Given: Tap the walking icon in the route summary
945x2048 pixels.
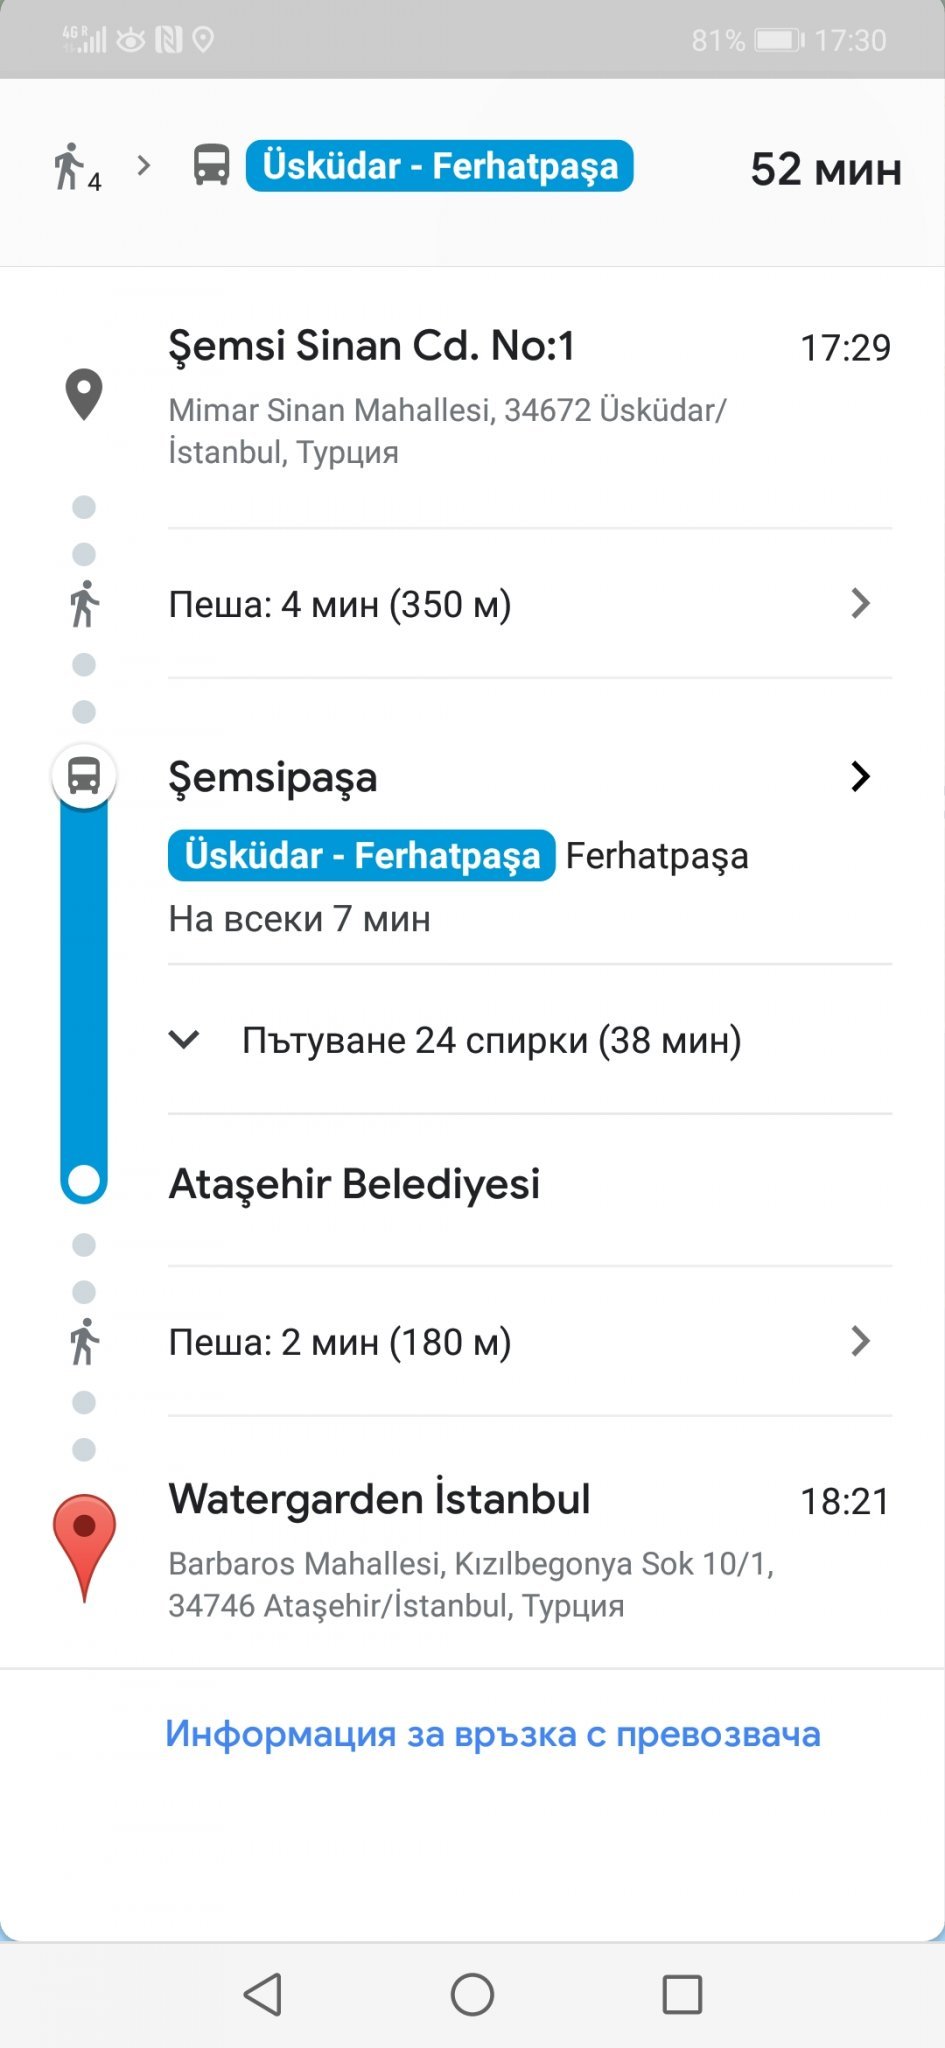Looking at the screenshot, I should (x=70, y=166).
